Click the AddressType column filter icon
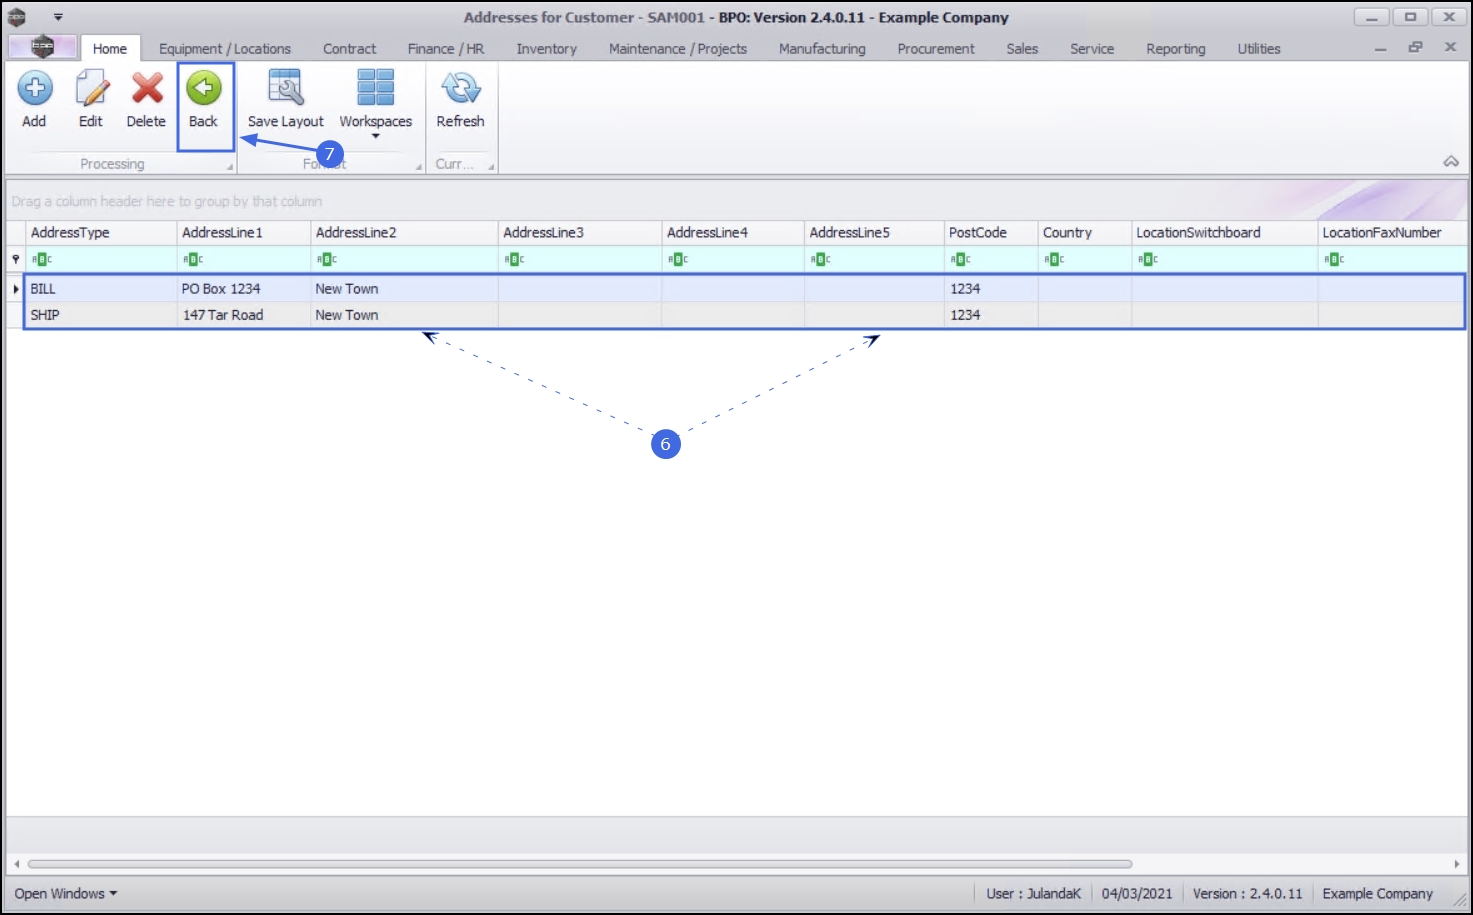1473x915 pixels. tap(41, 260)
